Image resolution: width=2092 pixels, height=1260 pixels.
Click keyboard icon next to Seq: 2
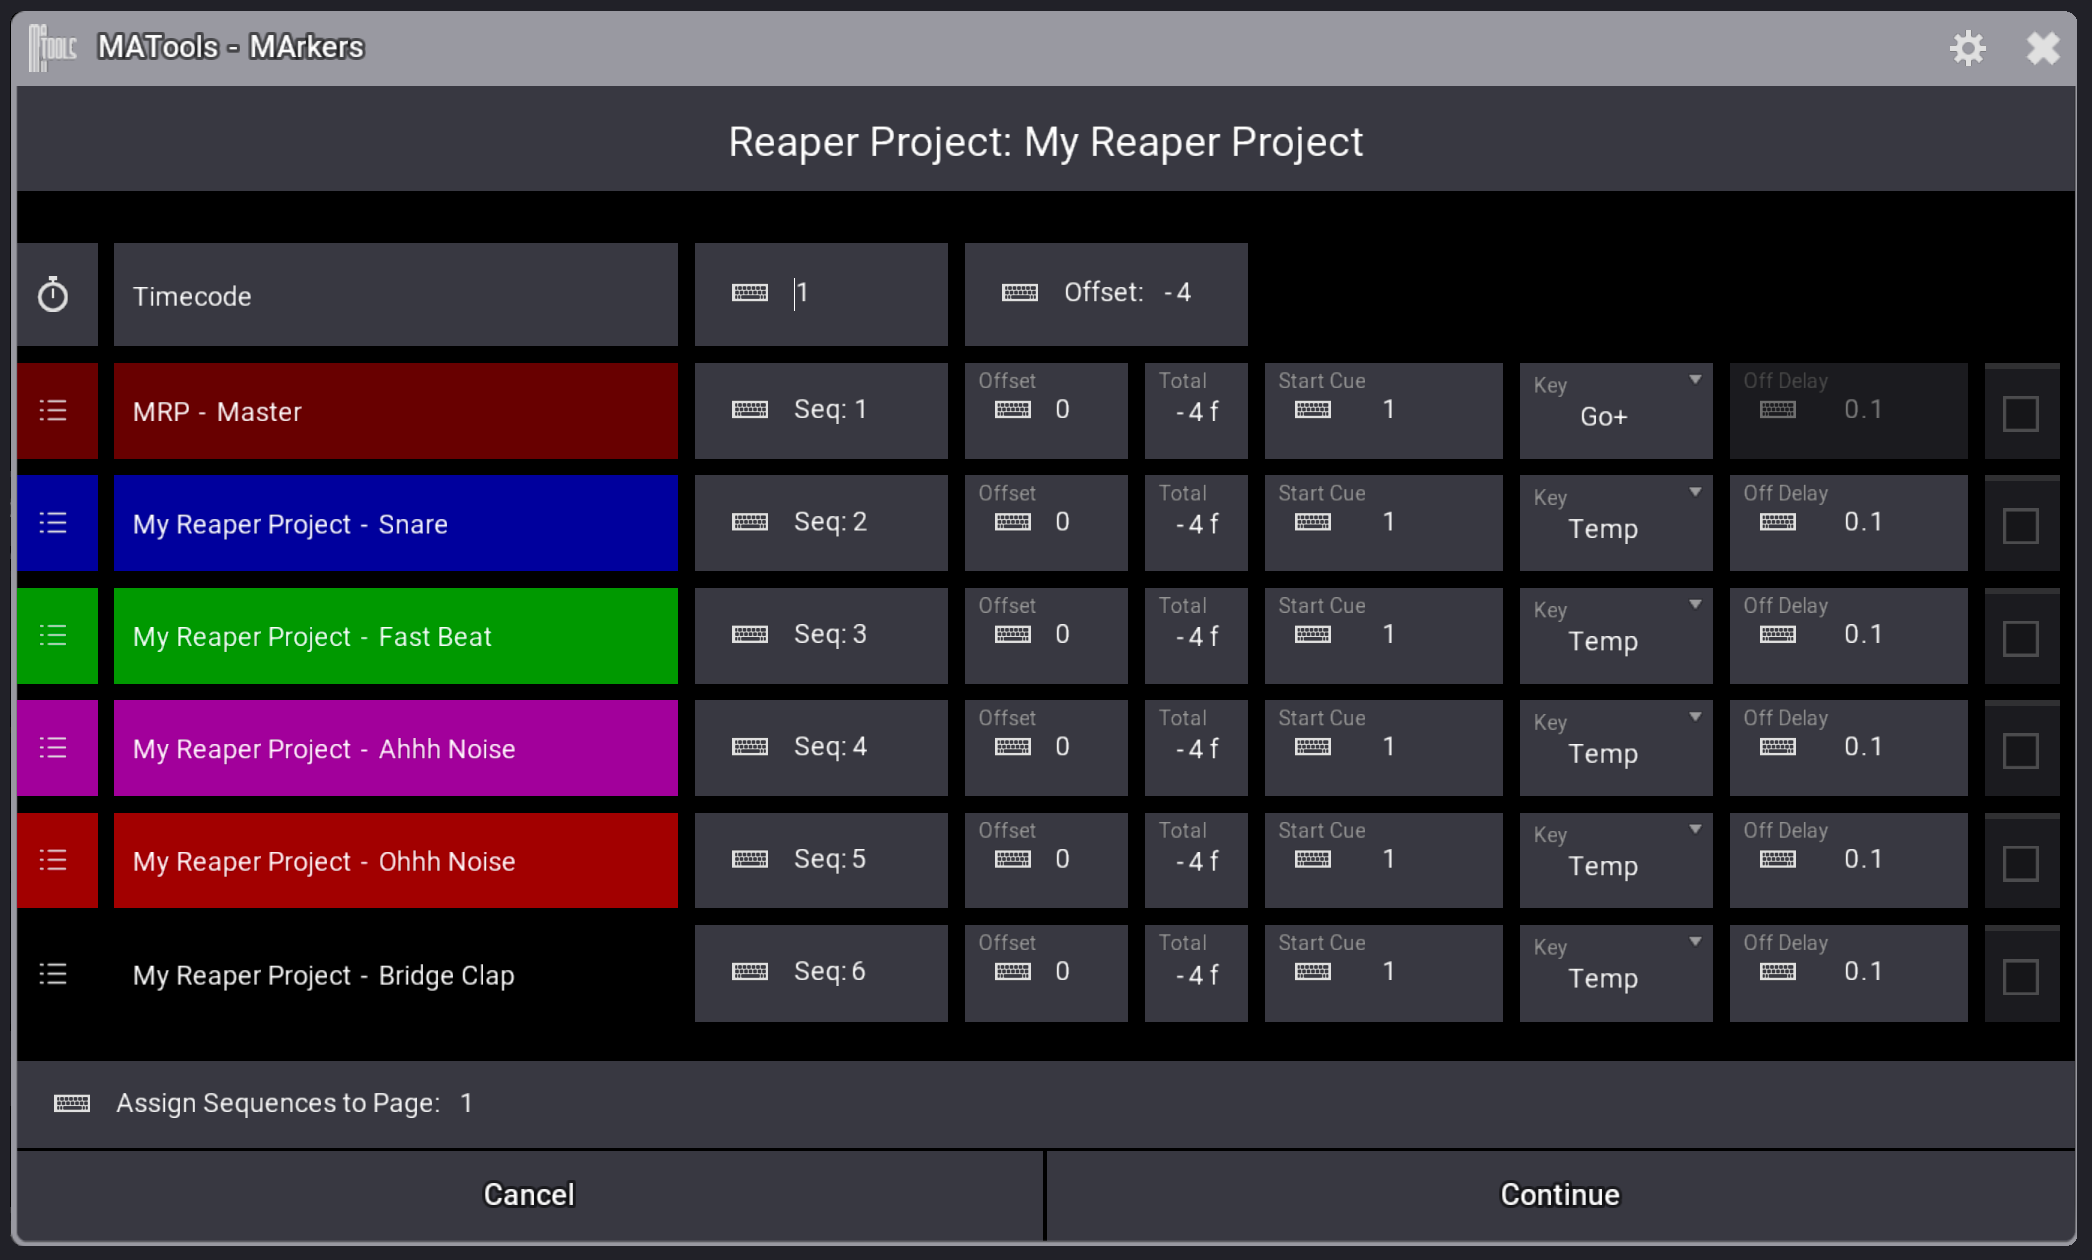[x=750, y=522]
